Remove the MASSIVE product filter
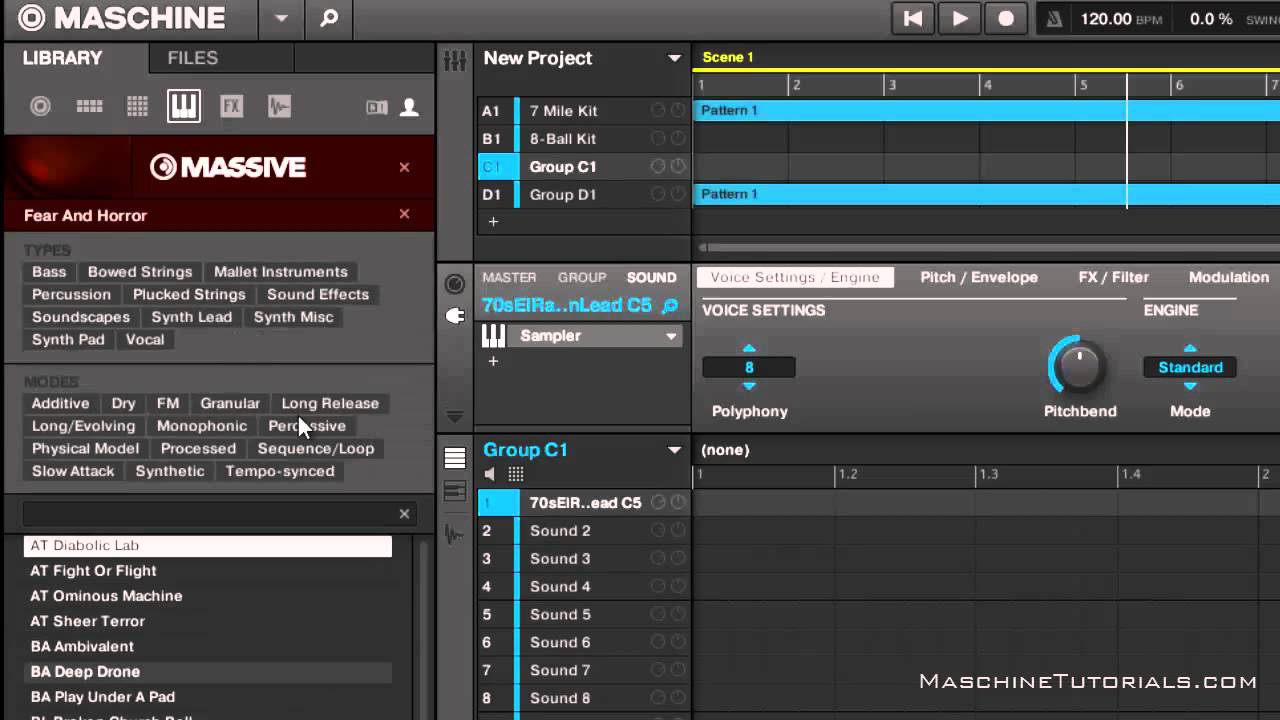Screen dimensions: 1280x720 pyautogui.click(x=404, y=167)
